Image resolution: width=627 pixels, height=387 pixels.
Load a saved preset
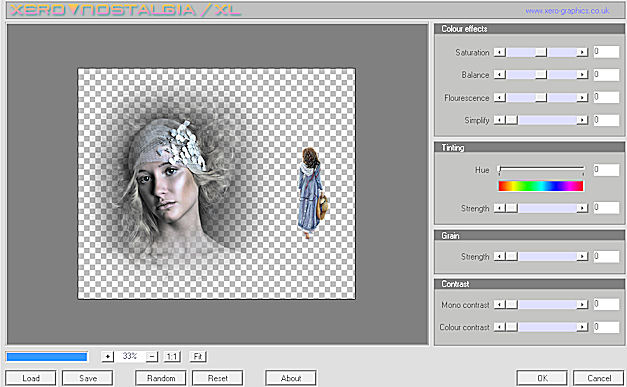(31, 378)
